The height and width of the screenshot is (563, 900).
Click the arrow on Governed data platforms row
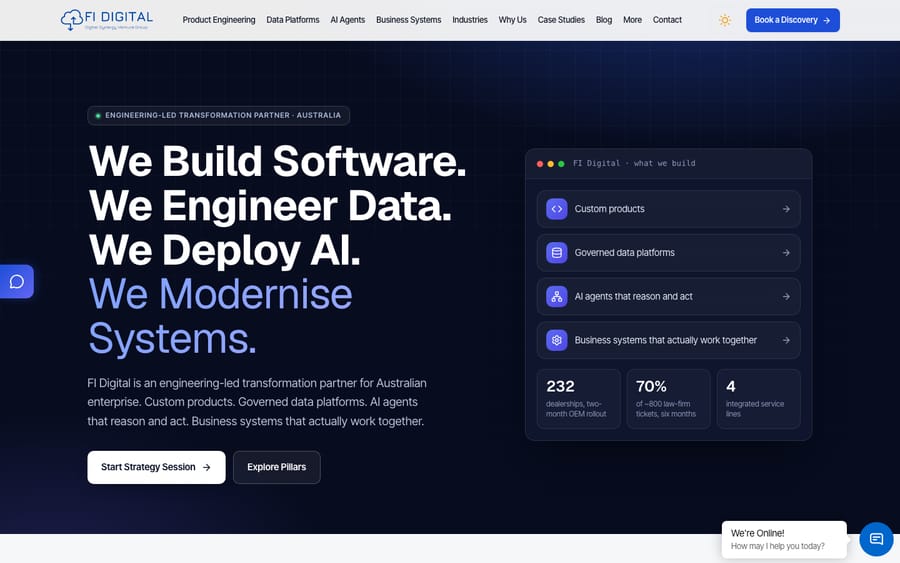(786, 253)
